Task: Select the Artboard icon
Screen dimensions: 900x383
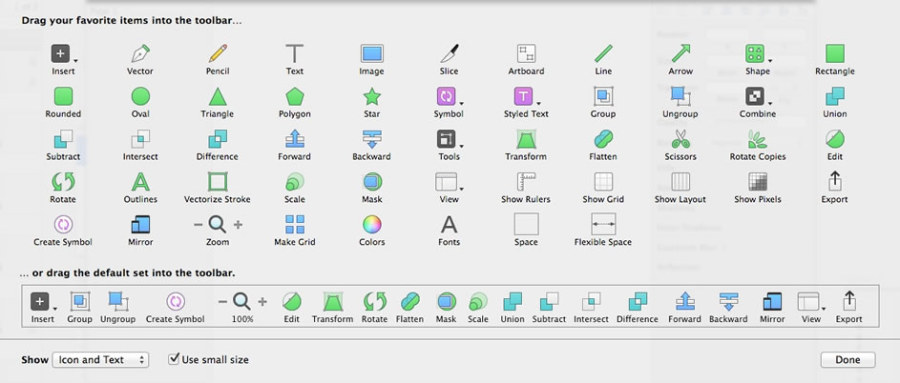Action: (526, 54)
